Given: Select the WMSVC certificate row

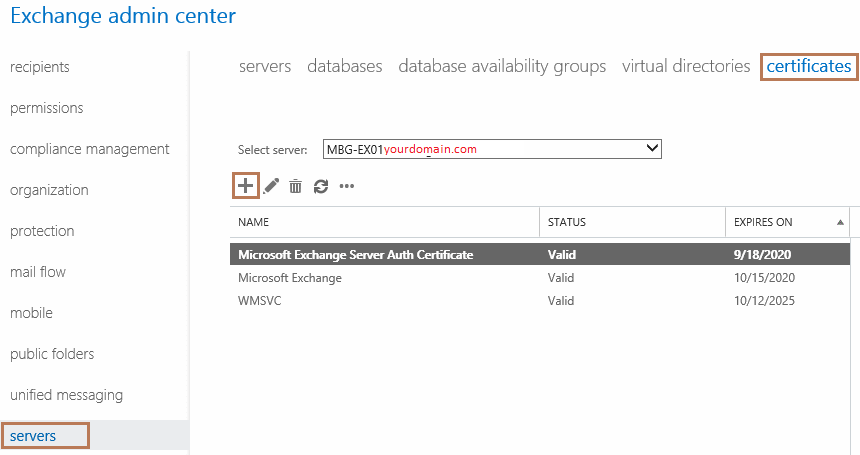Looking at the screenshot, I should click(540, 300).
